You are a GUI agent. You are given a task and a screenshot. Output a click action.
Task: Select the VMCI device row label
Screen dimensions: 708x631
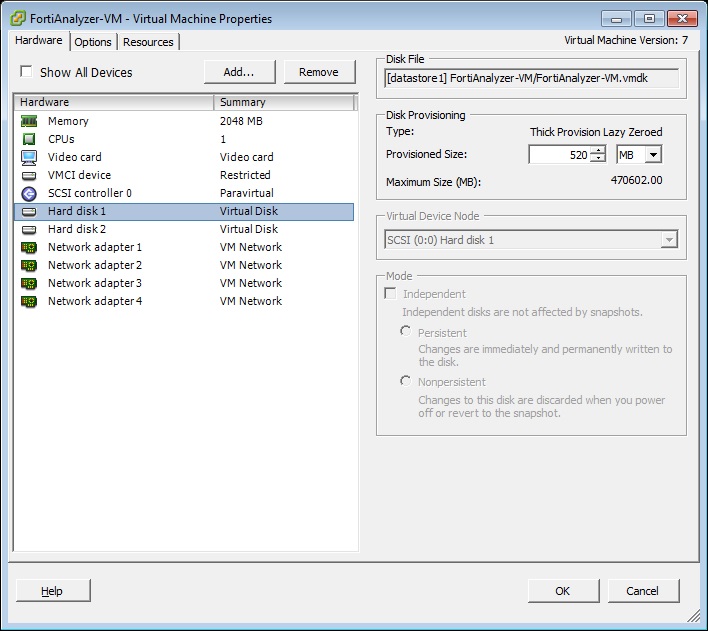79,175
